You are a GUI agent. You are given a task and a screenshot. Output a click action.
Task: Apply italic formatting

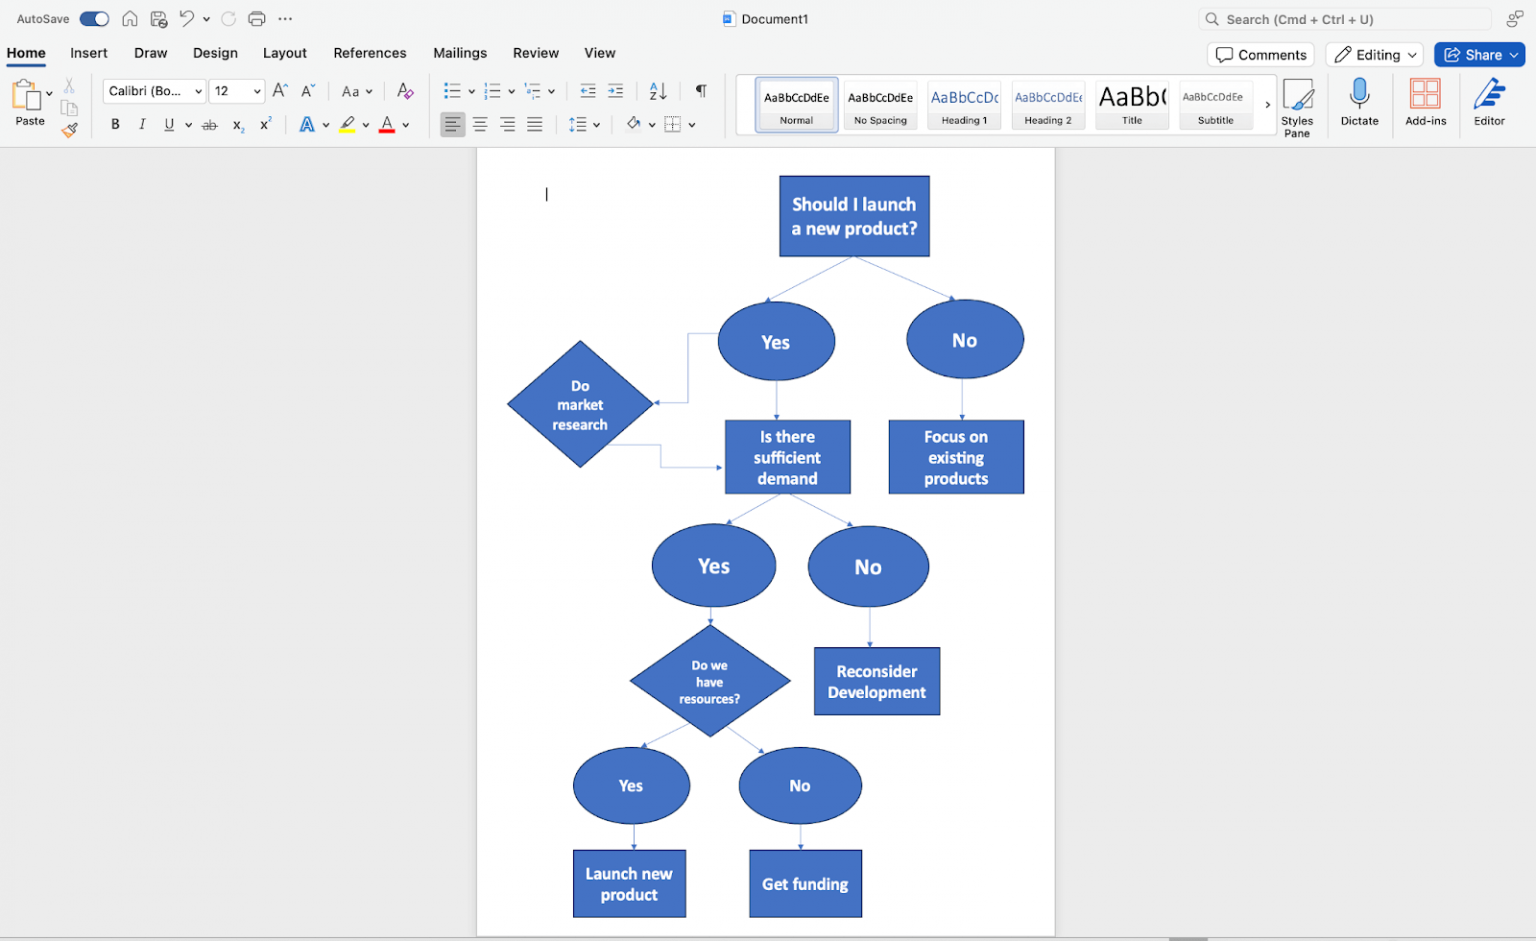pyautogui.click(x=141, y=124)
